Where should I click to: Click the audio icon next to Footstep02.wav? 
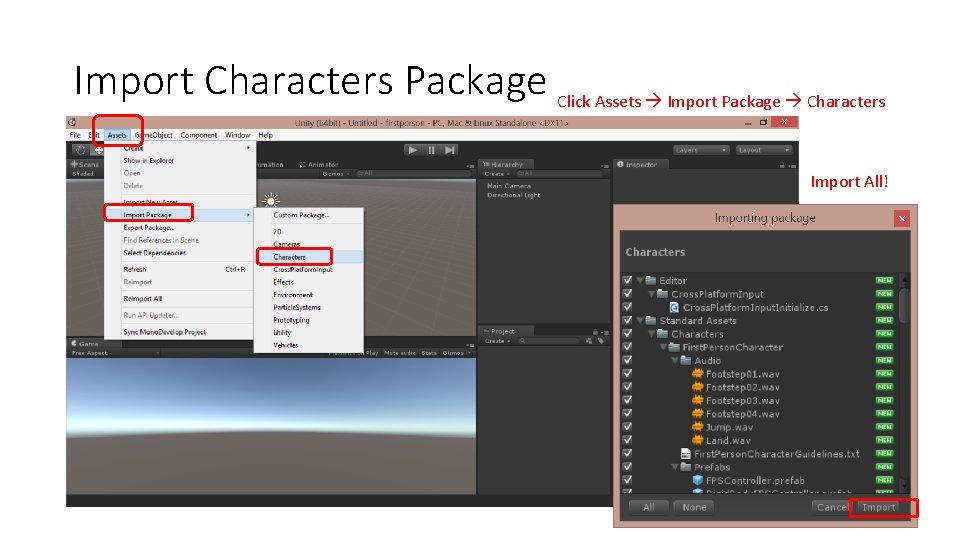click(697, 387)
